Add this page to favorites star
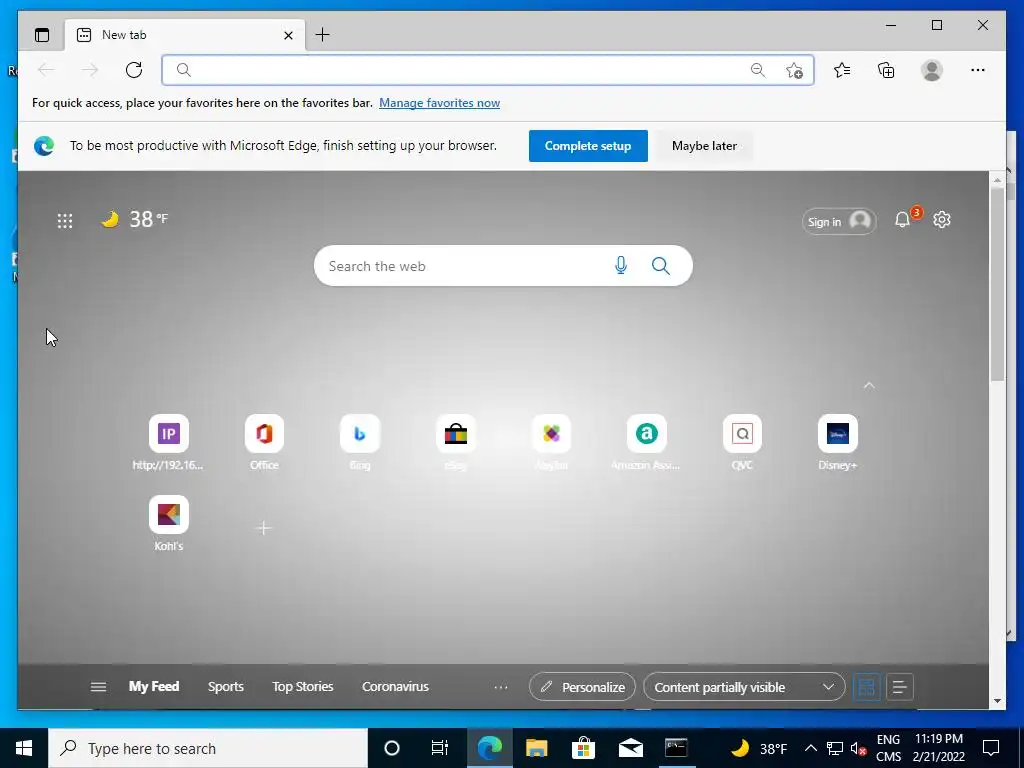 [x=794, y=70]
